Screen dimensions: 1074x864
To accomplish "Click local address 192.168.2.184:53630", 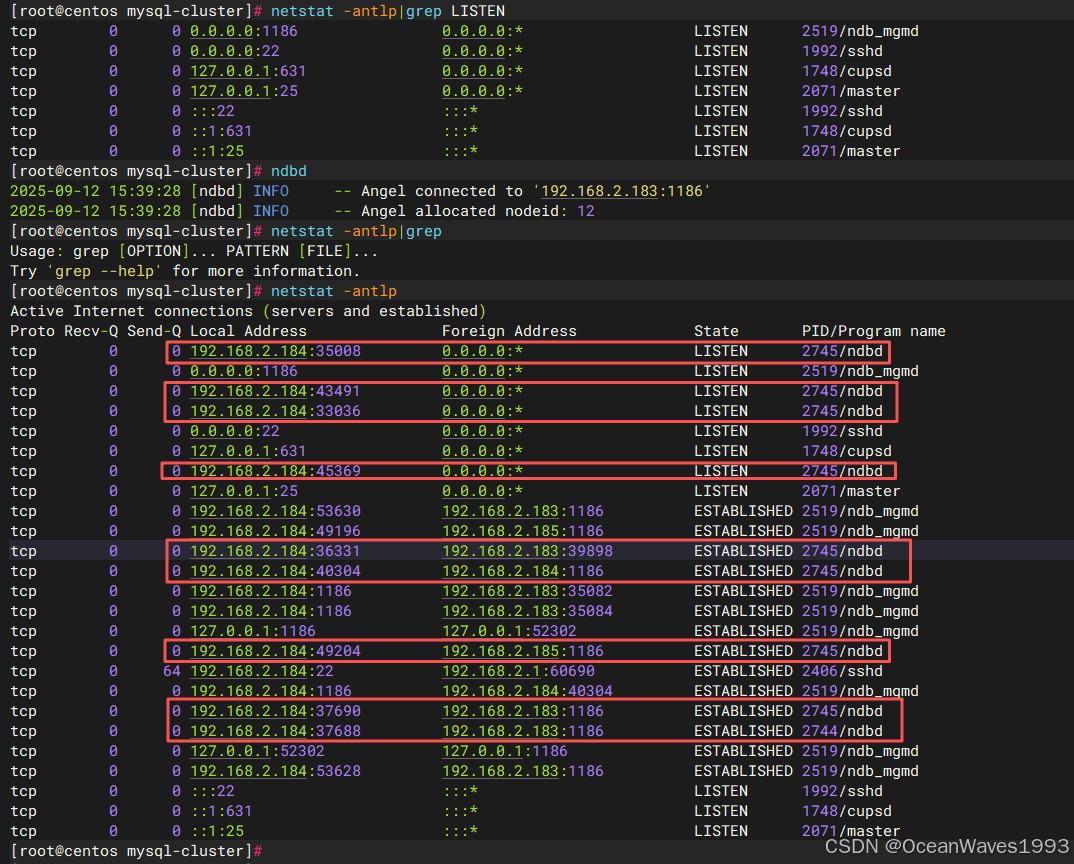I will [275, 511].
